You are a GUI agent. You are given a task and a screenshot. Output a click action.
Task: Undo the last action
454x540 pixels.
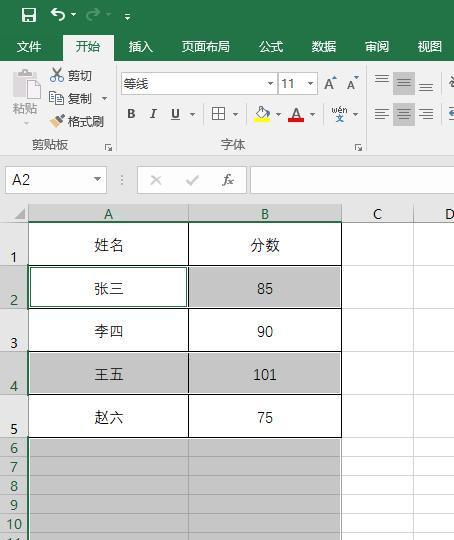[x=58, y=15]
